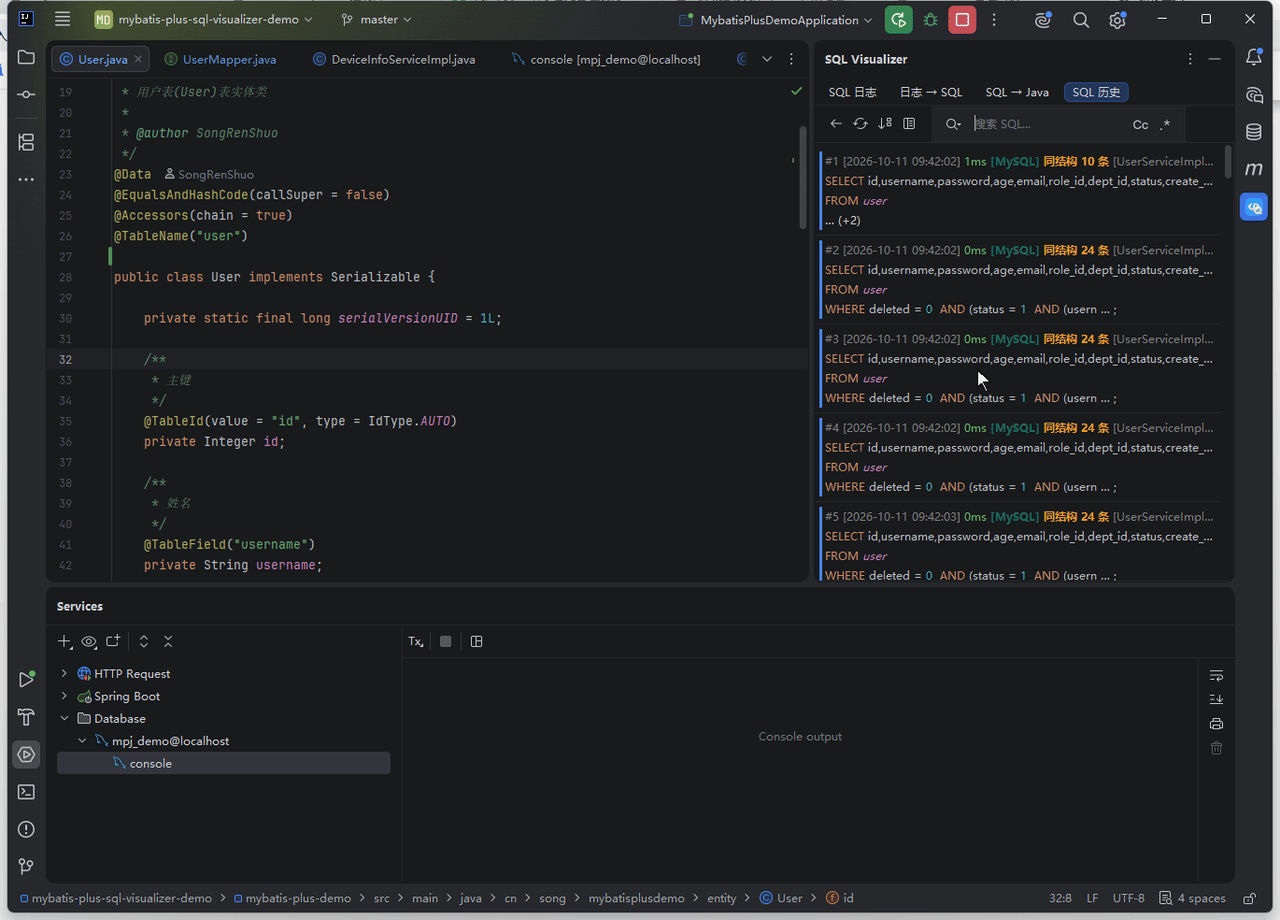Open the project name dropdown
1280x920 pixels.
point(204,19)
